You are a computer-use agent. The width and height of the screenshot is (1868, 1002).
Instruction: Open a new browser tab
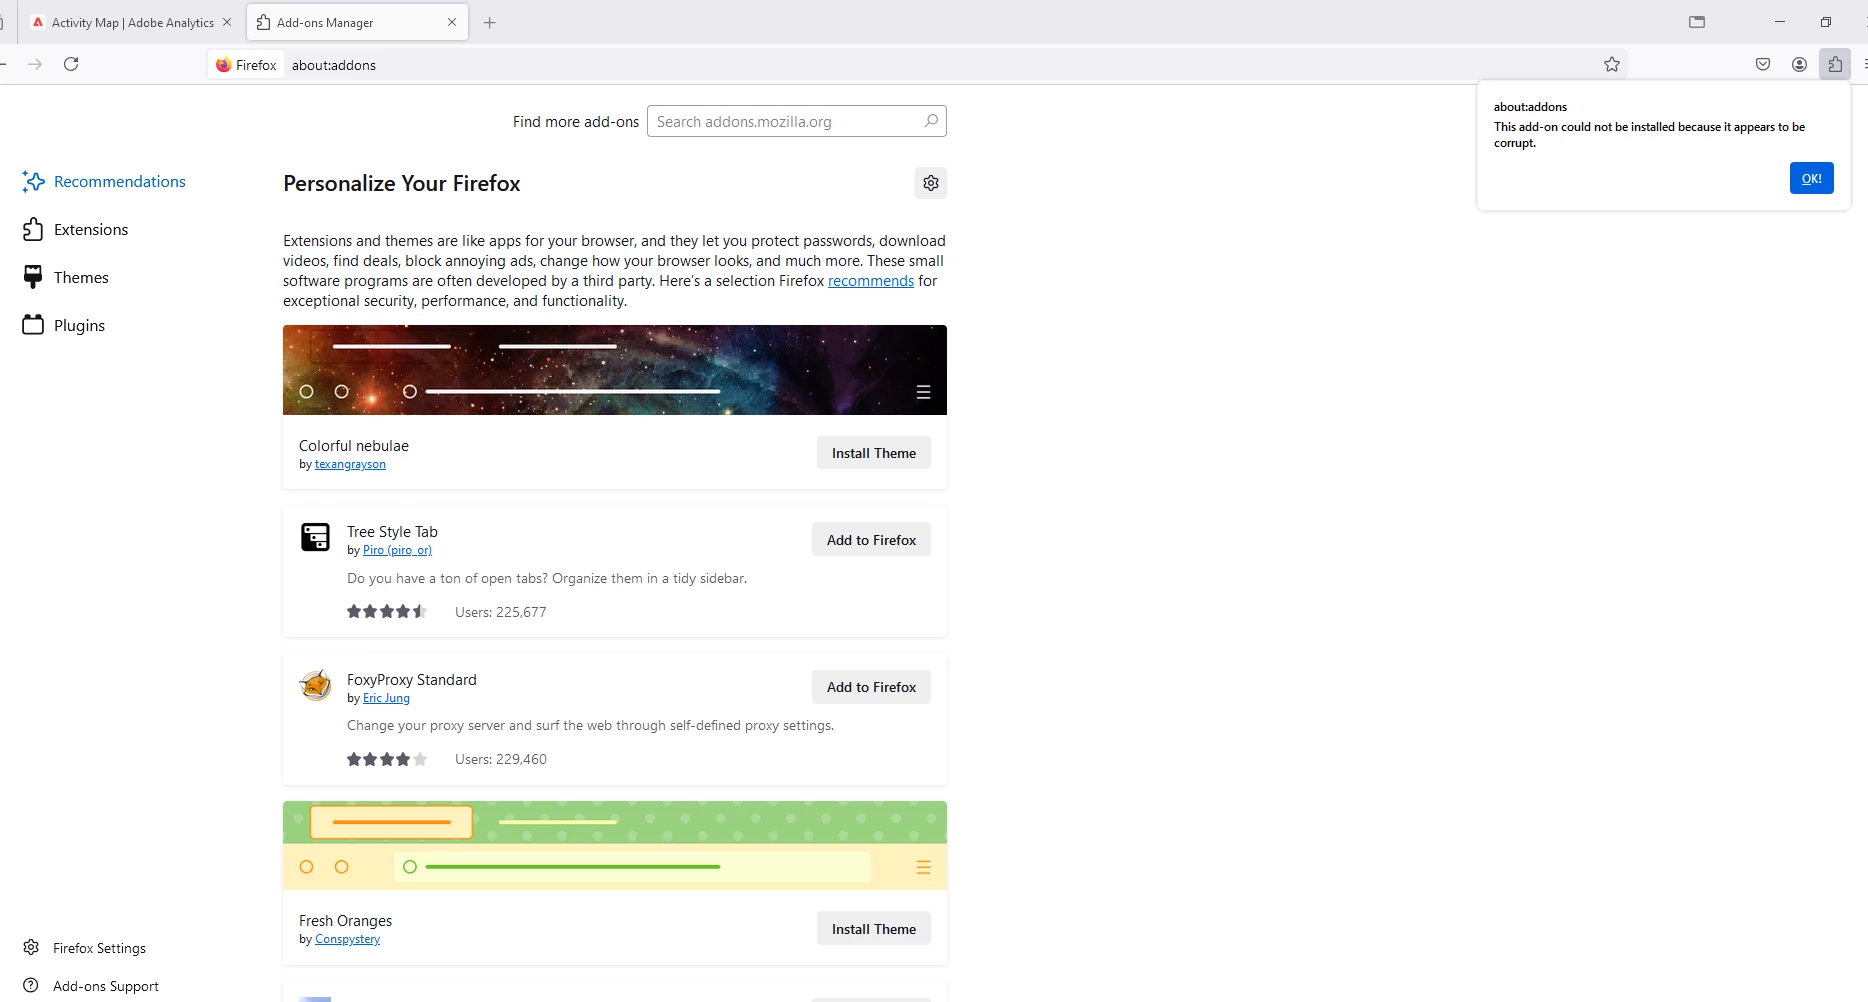[x=489, y=22]
